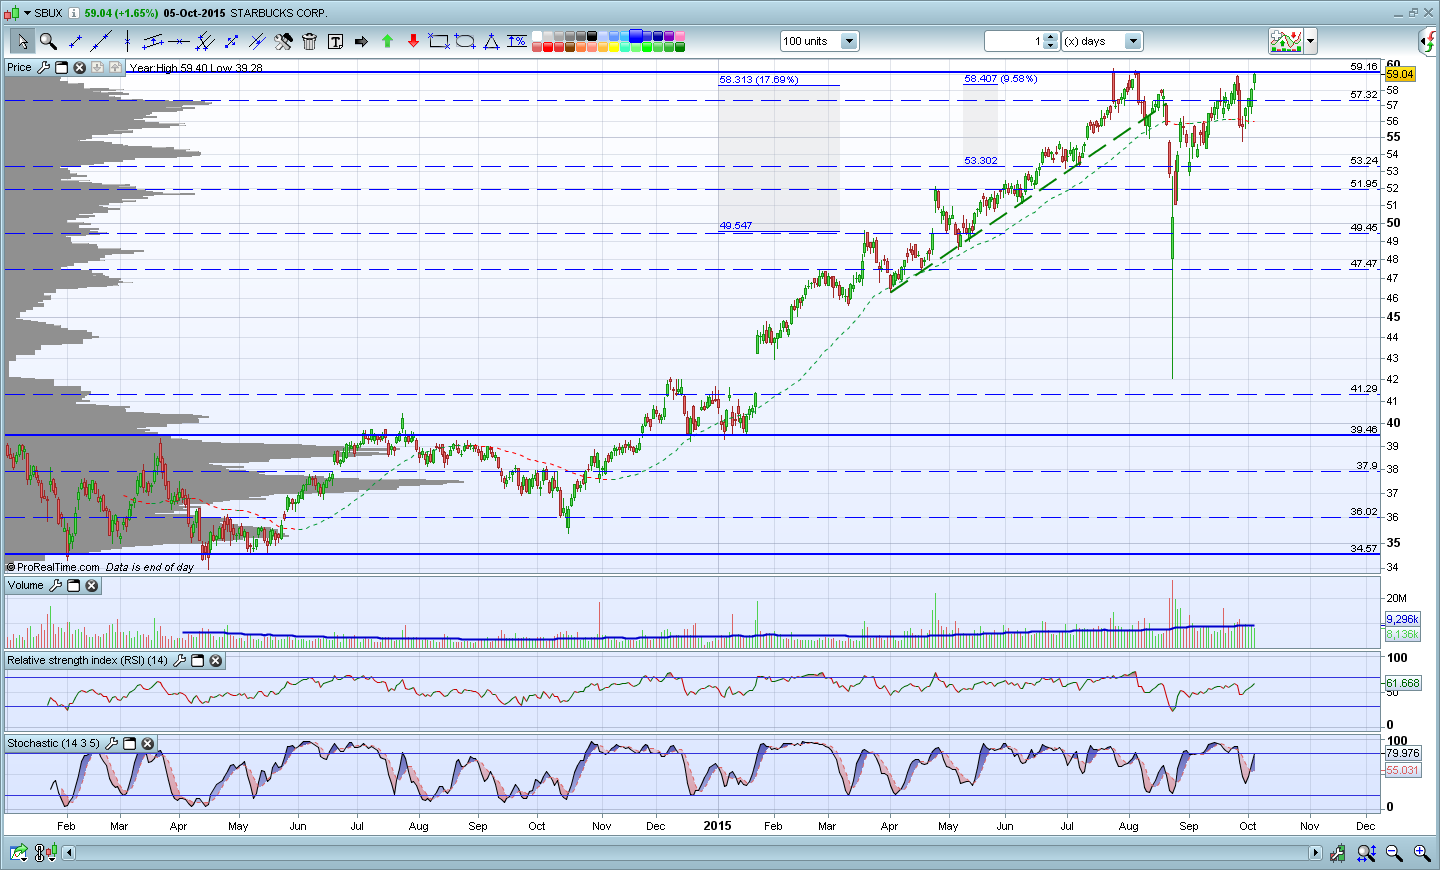
Task: Click the linked candlestick icon at bottom
Action: (x=44, y=853)
